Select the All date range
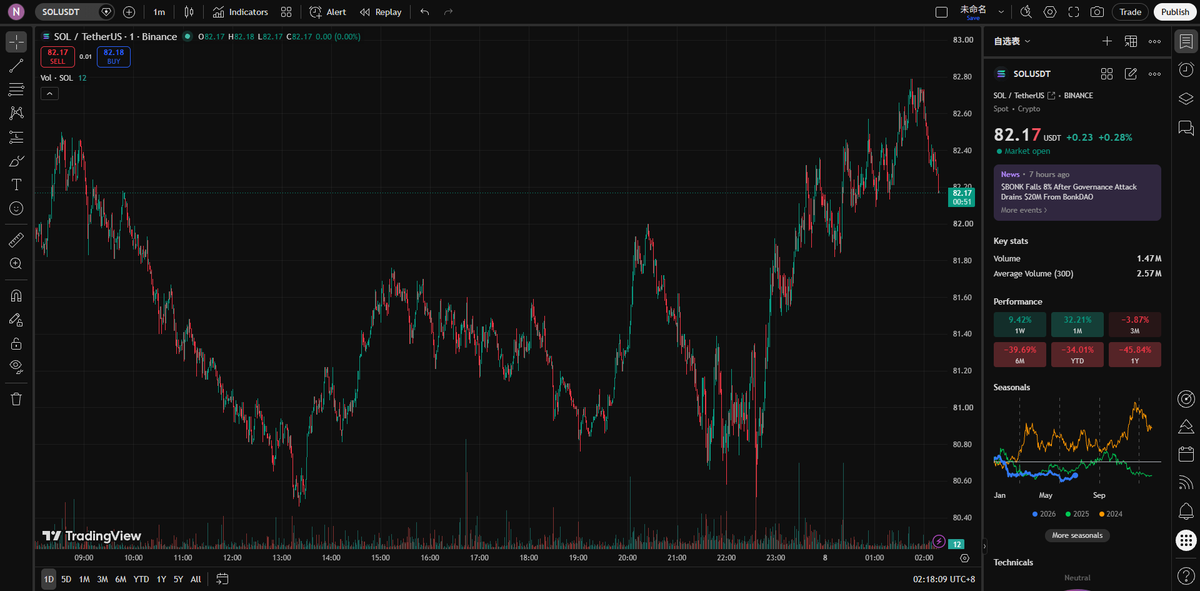 (x=195, y=579)
